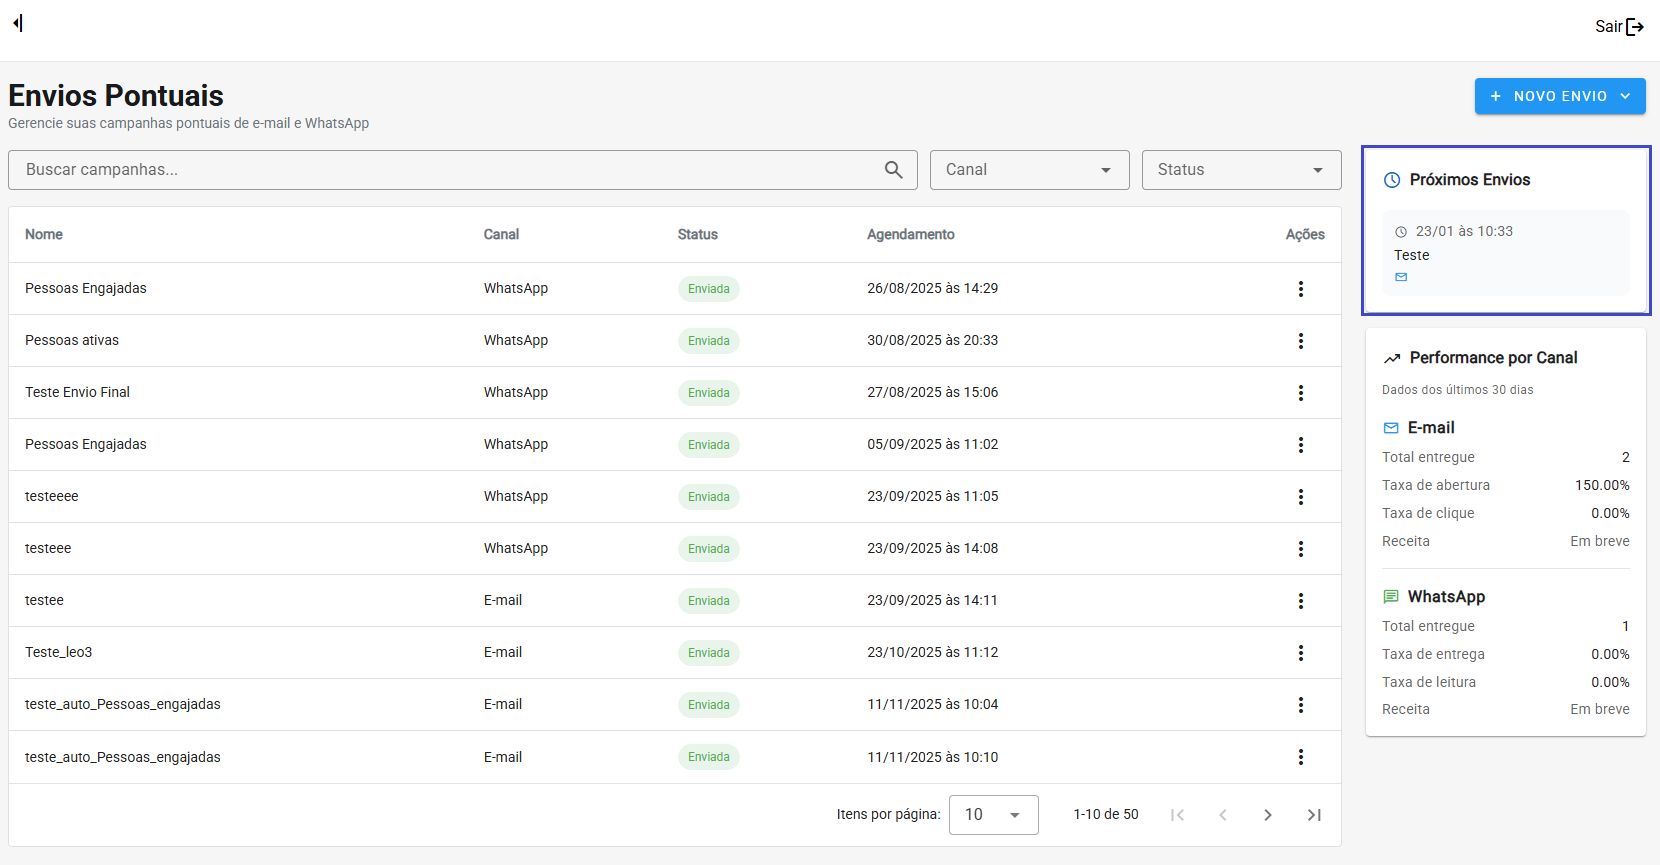Click the Status column header
Screen dimensions: 1660x865
click(697, 235)
